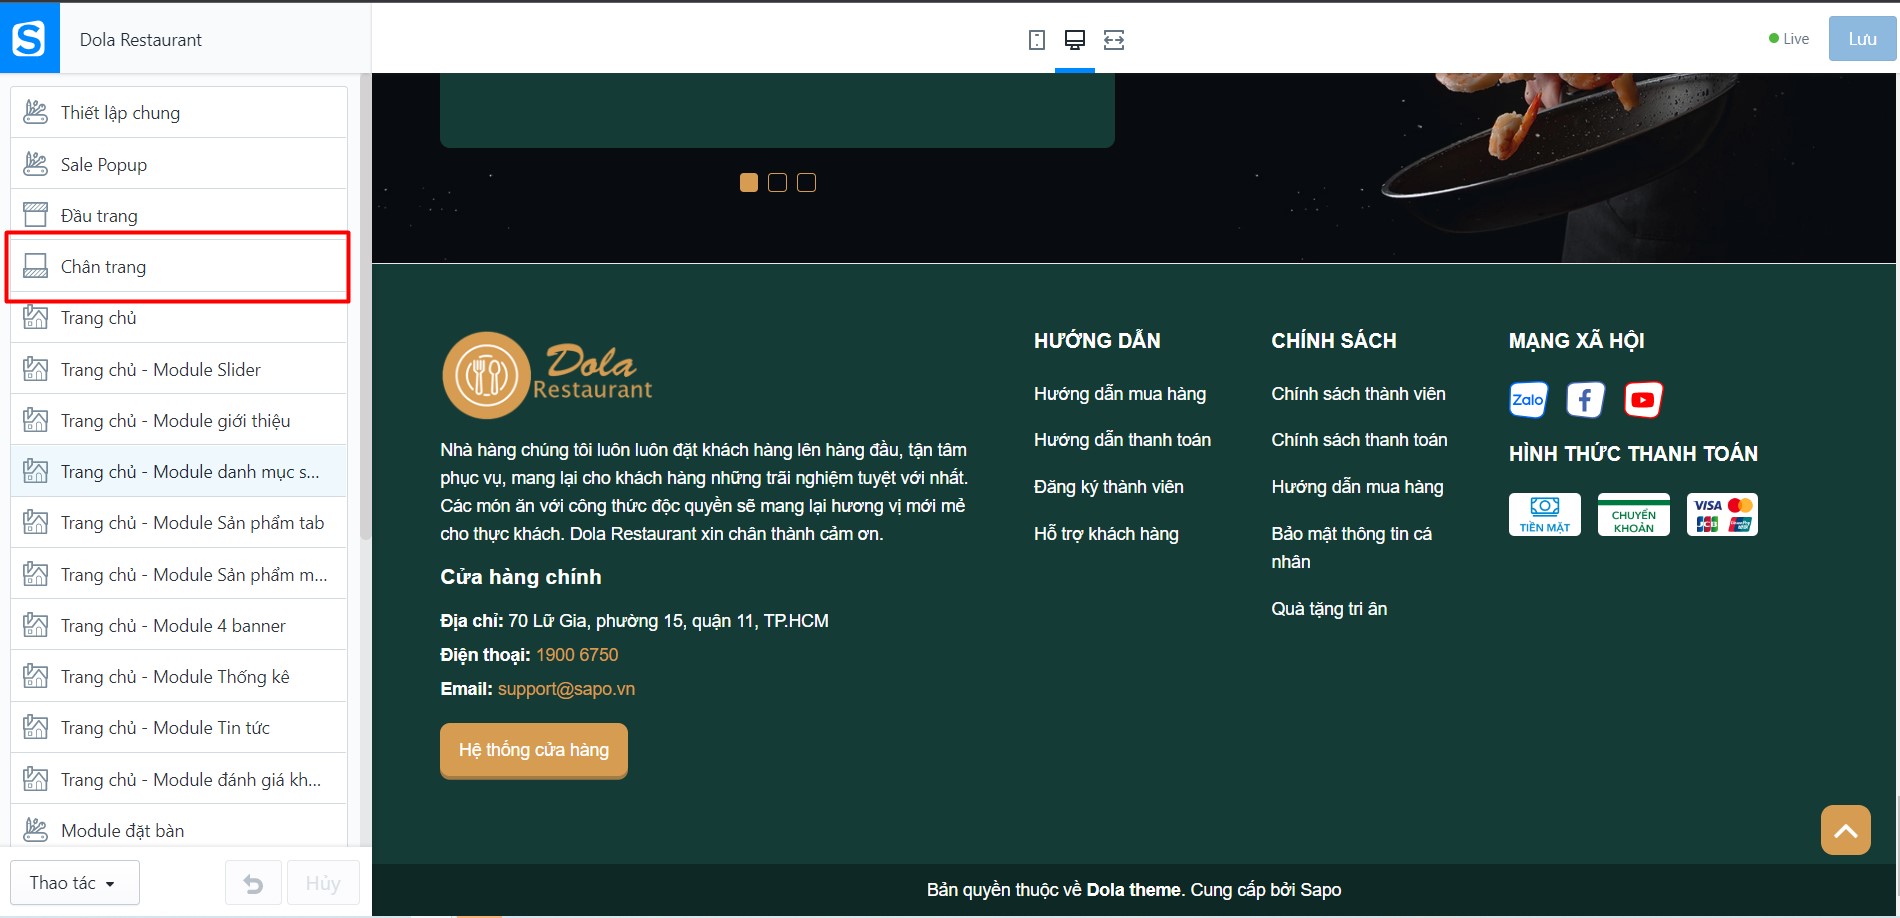This screenshot has height=918, width=1900.
Task: Click the Dola Restaurant footer logo
Action: point(547,375)
